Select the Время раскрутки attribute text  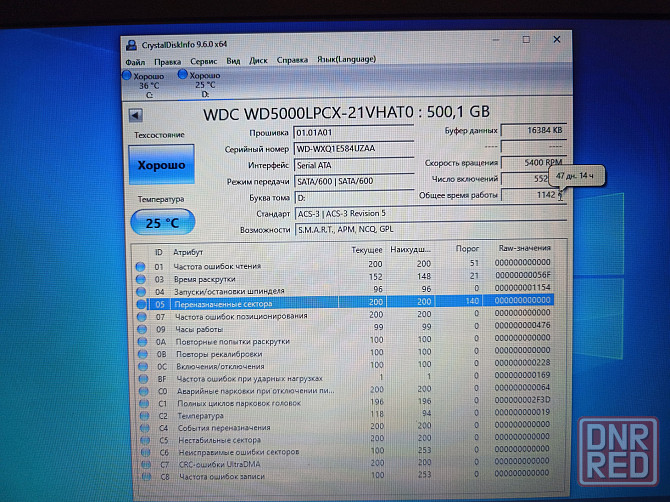pyautogui.click(x=205, y=279)
